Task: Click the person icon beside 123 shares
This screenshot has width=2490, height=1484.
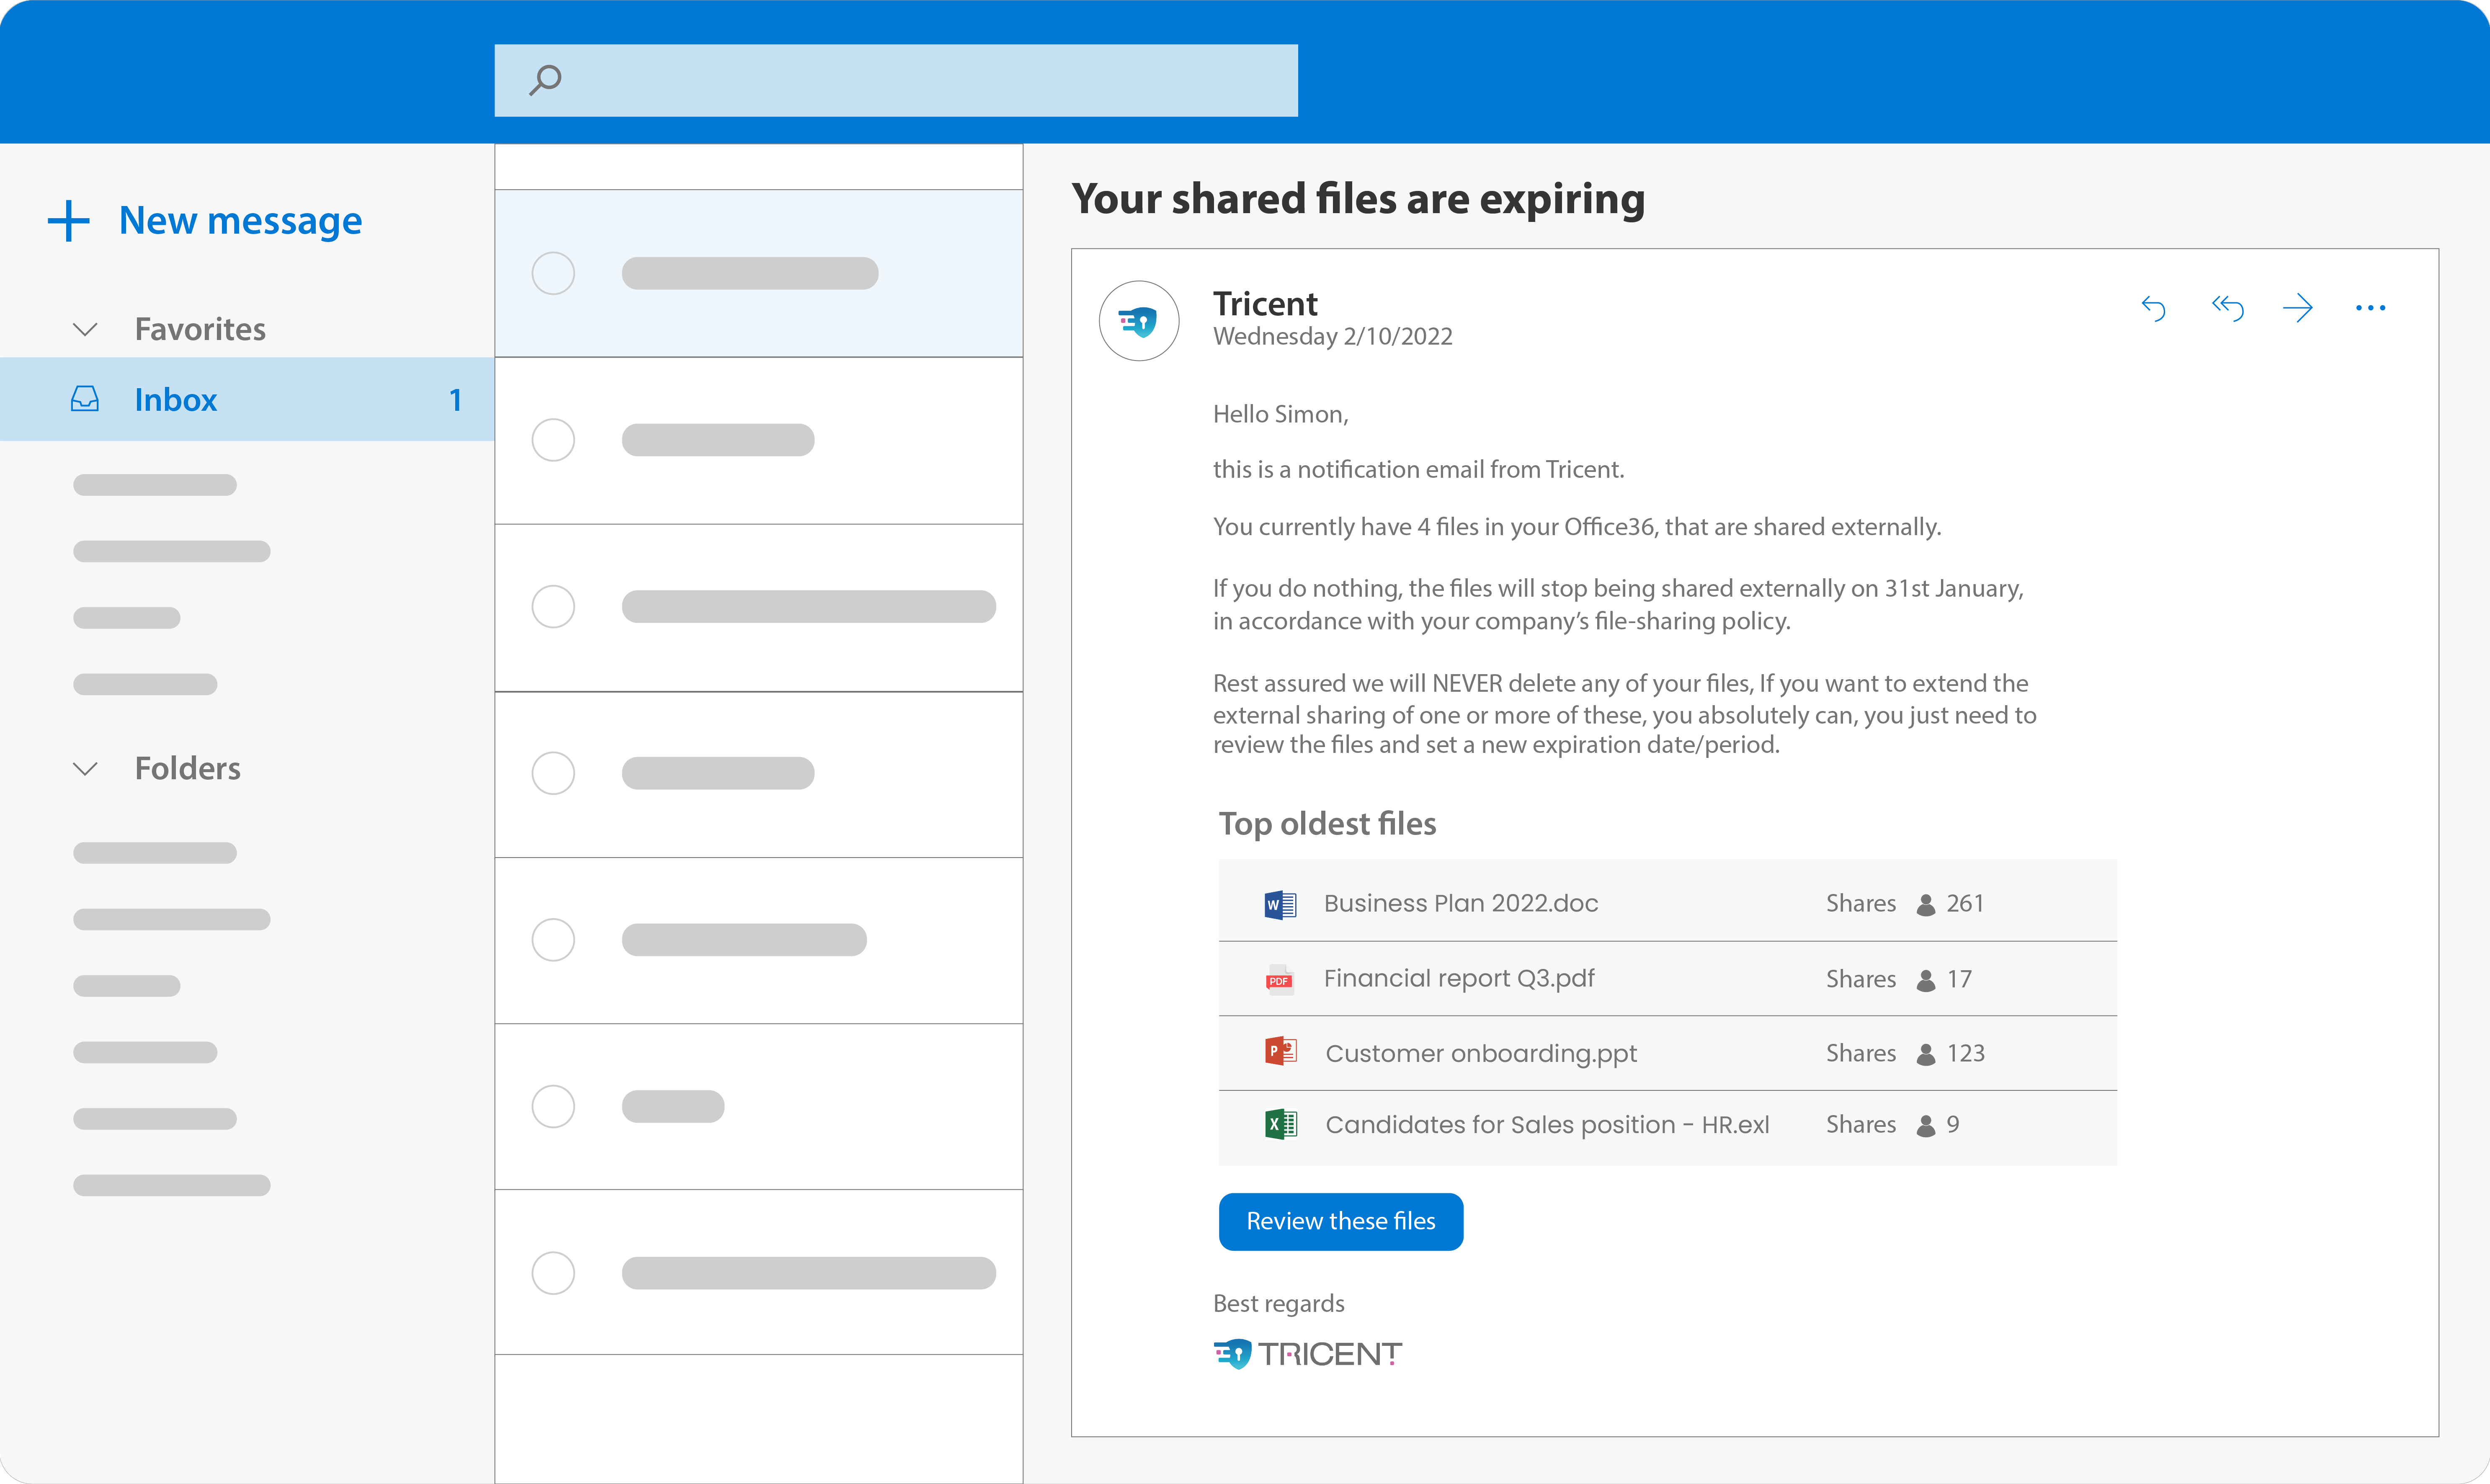Action: tap(1926, 1055)
